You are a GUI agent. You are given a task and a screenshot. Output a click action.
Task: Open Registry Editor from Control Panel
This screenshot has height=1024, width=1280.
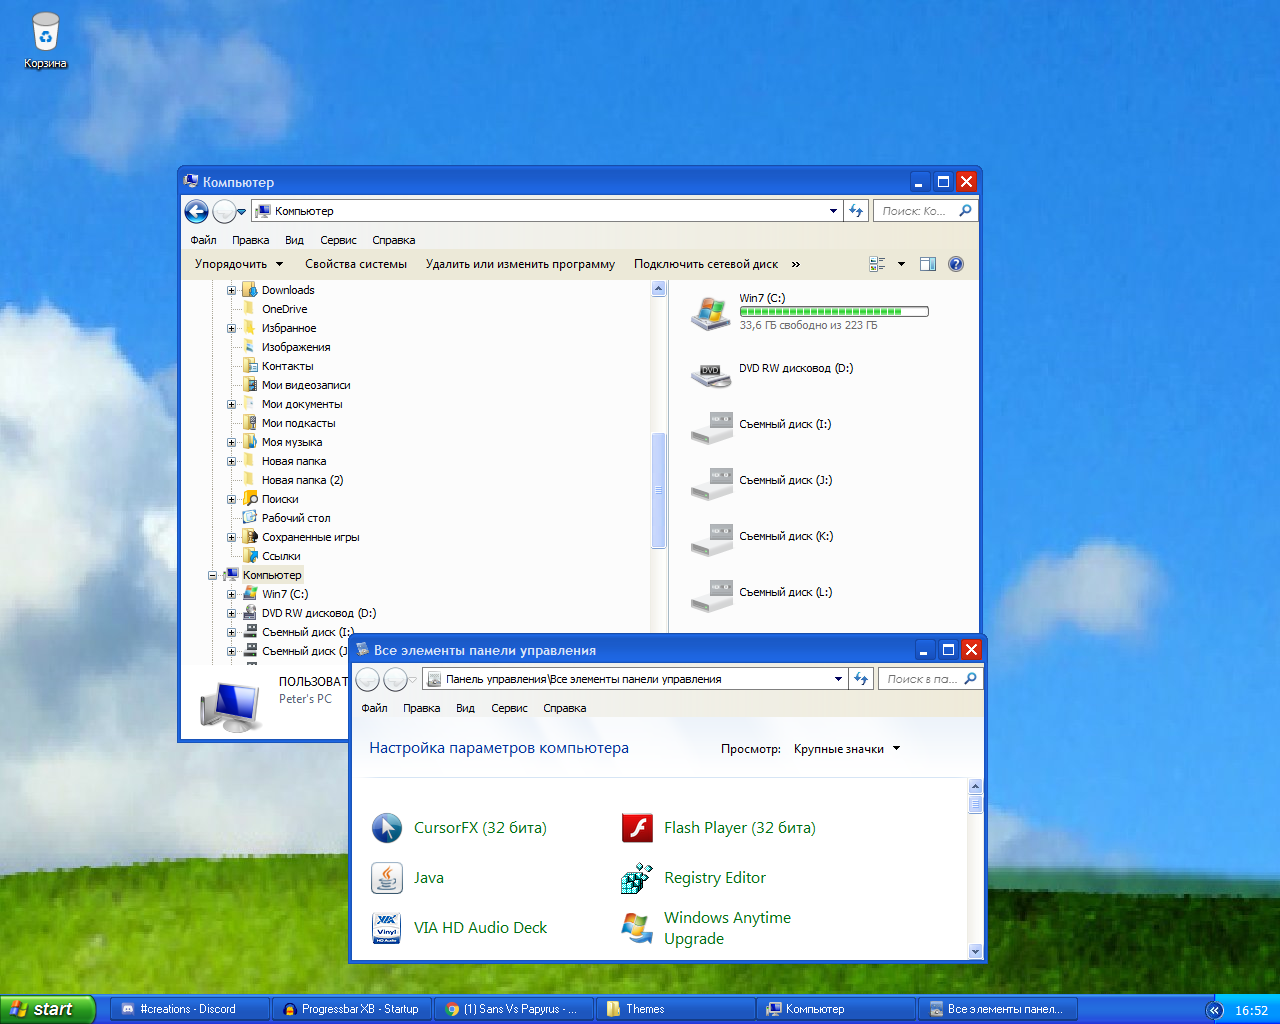[715, 878]
